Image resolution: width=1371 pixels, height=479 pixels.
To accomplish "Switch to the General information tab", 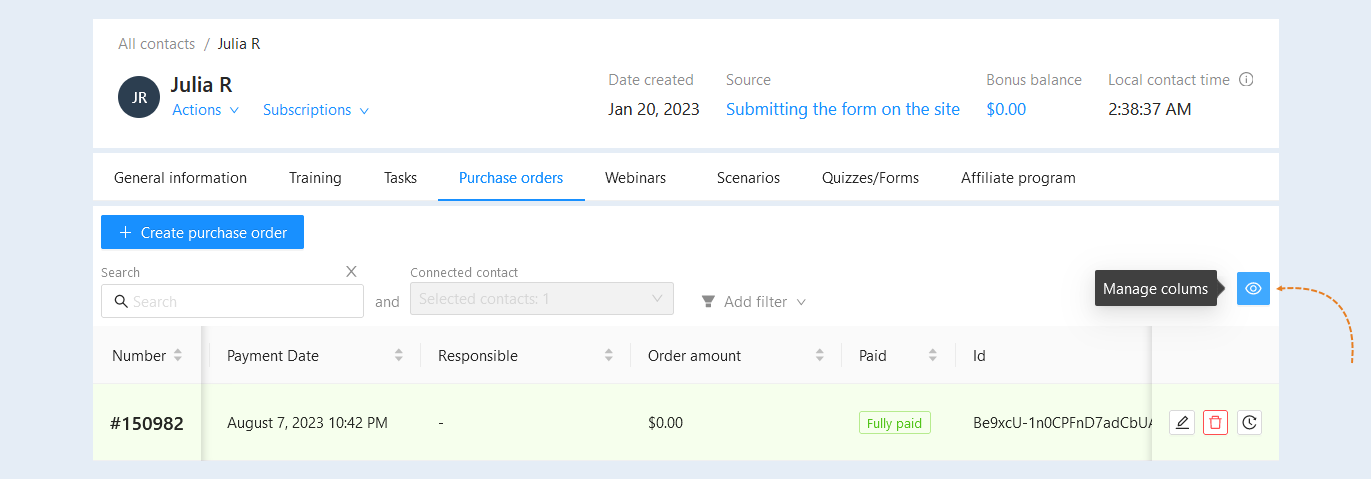I will 180,178.
